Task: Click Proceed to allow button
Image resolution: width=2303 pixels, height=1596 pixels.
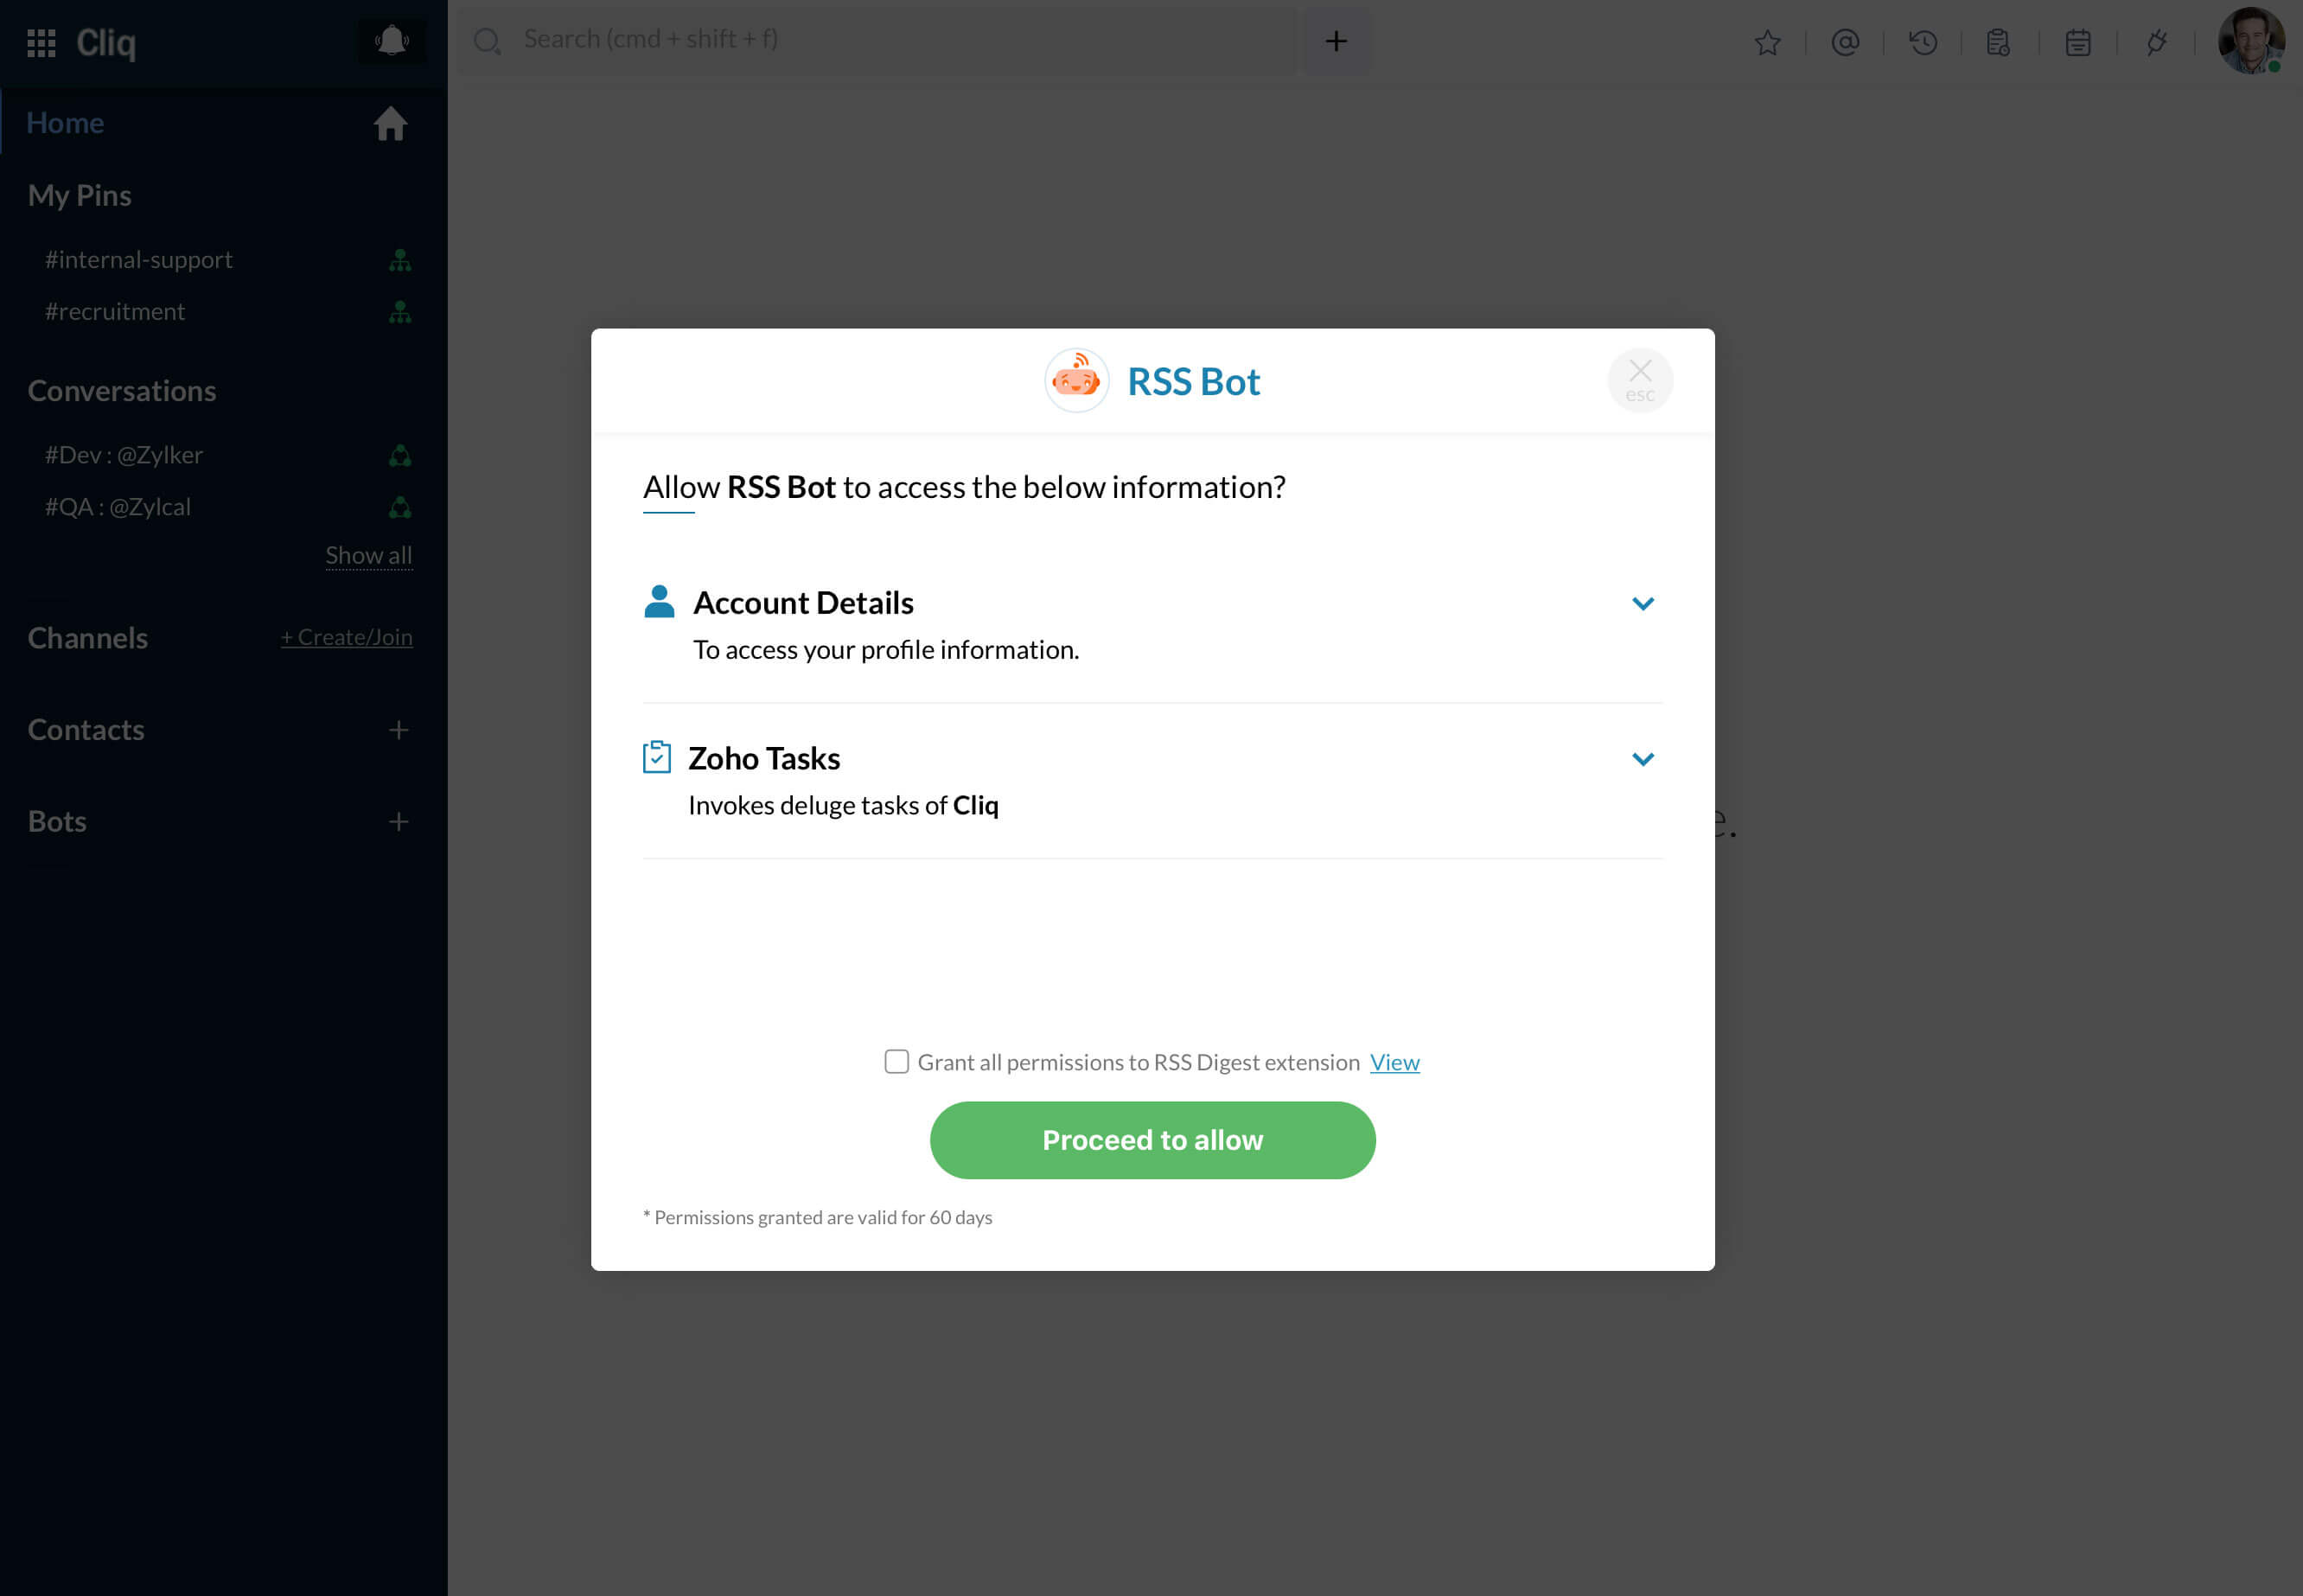Action: [x=1152, y=1140]
